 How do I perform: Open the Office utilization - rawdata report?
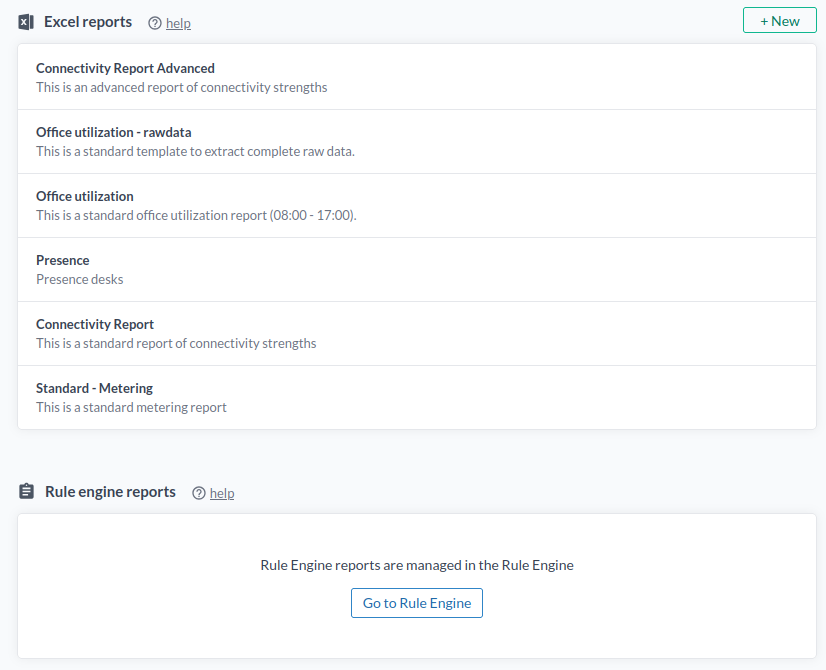click(113, 132)
